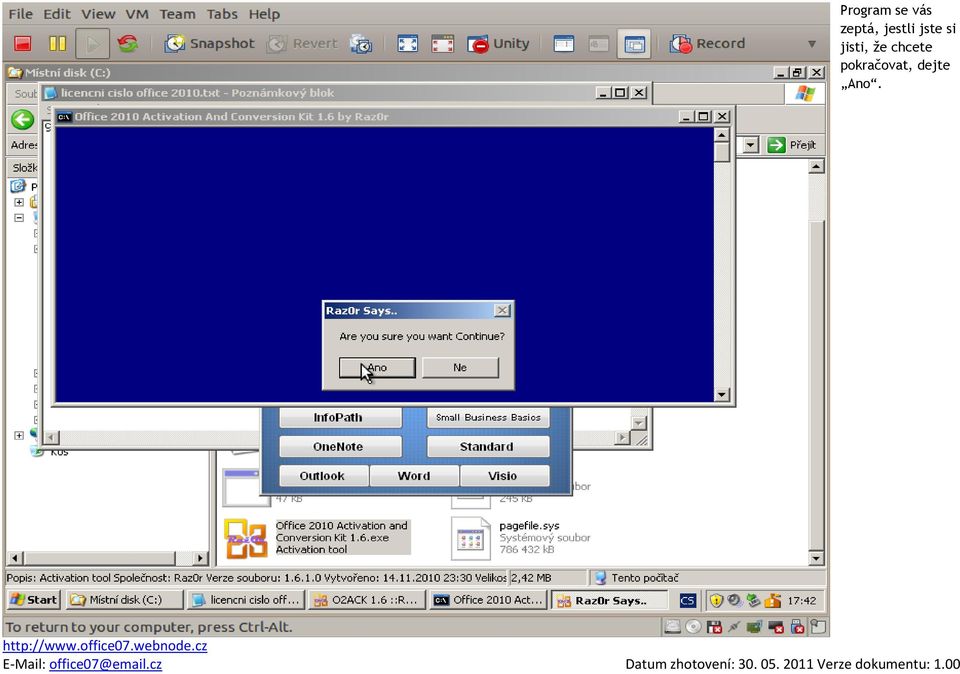960x674 pixels.
Task: Click the Přejít go button in Explorer address bar
Action: (x=792, y=145)
